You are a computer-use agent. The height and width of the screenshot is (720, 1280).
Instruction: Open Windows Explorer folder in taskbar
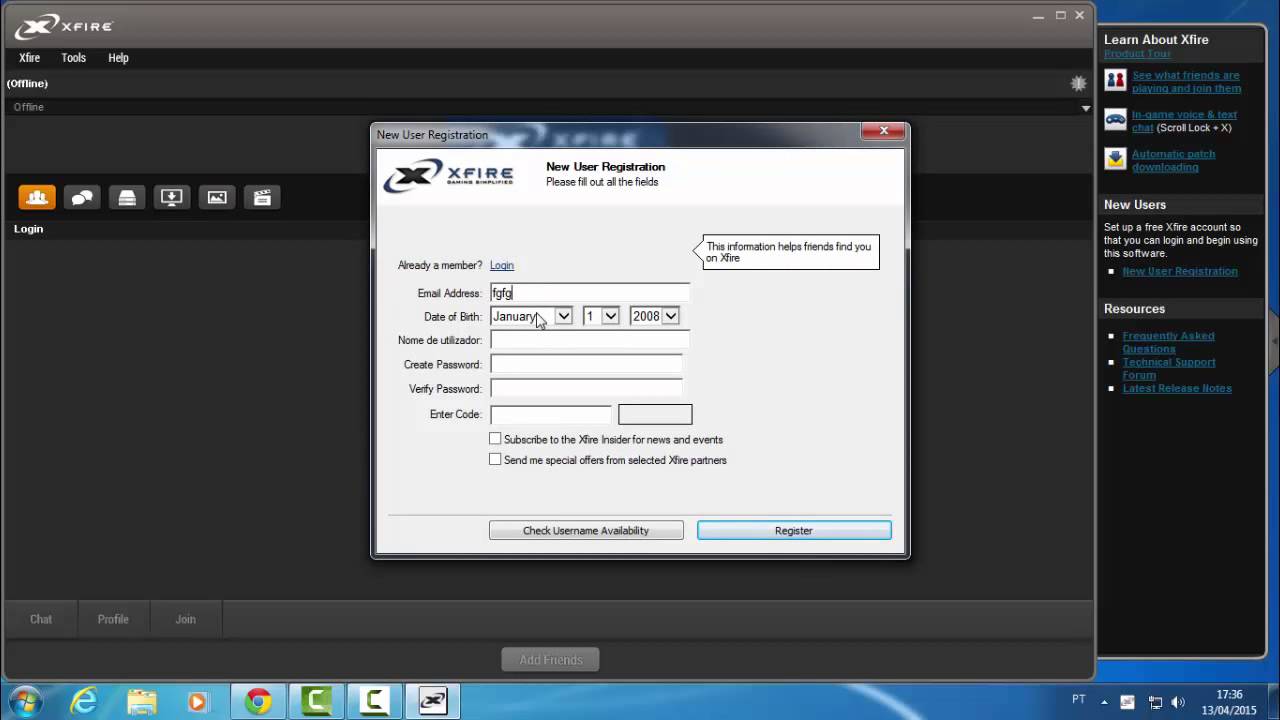coord(141,701)
